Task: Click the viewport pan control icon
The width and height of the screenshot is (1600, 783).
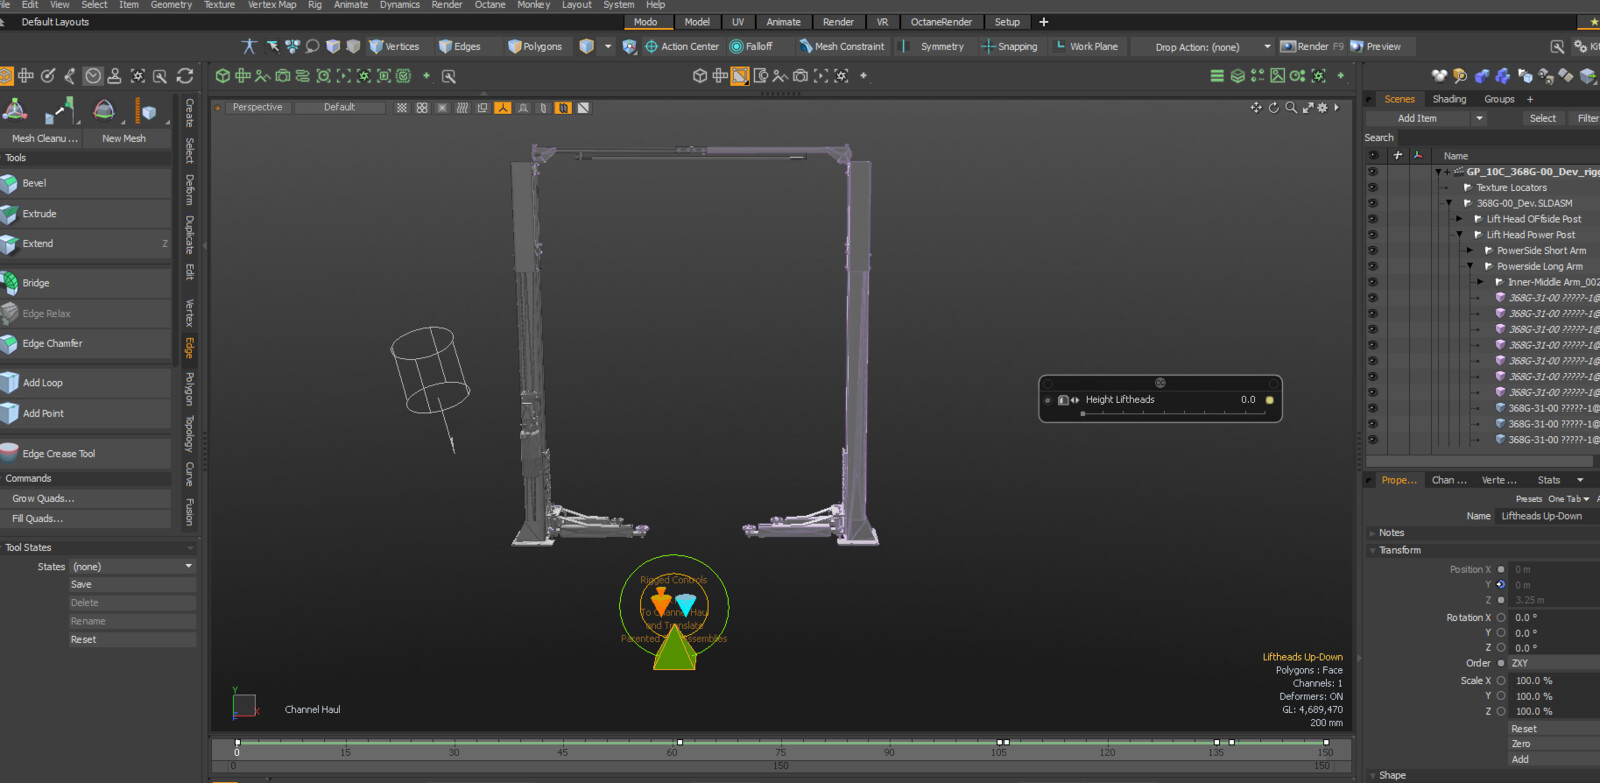Action: point(1256,107)
